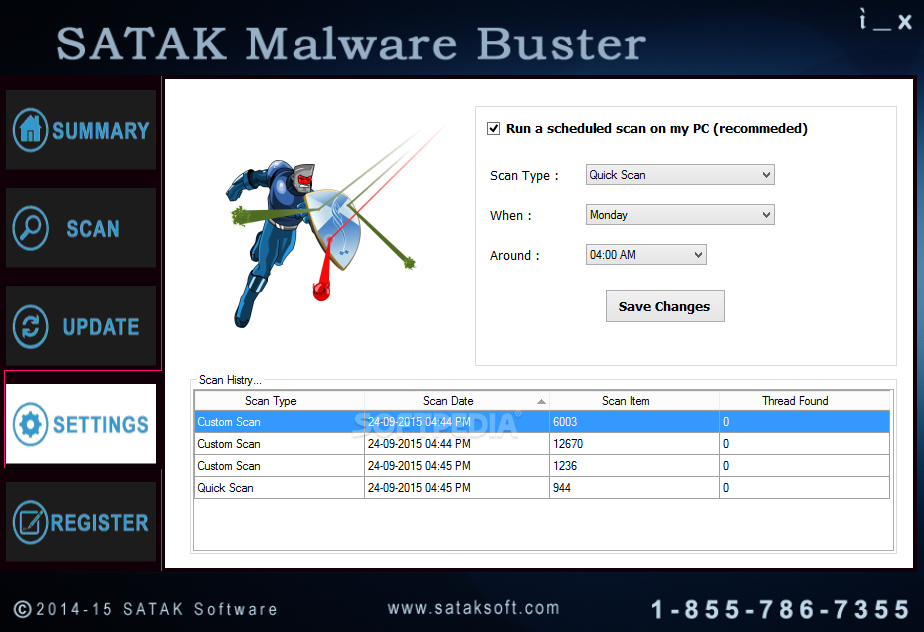Image resolution: width=924 pixels, height=632 pixels.
Task: Select the Quick Scan history row
Action: 542,488
